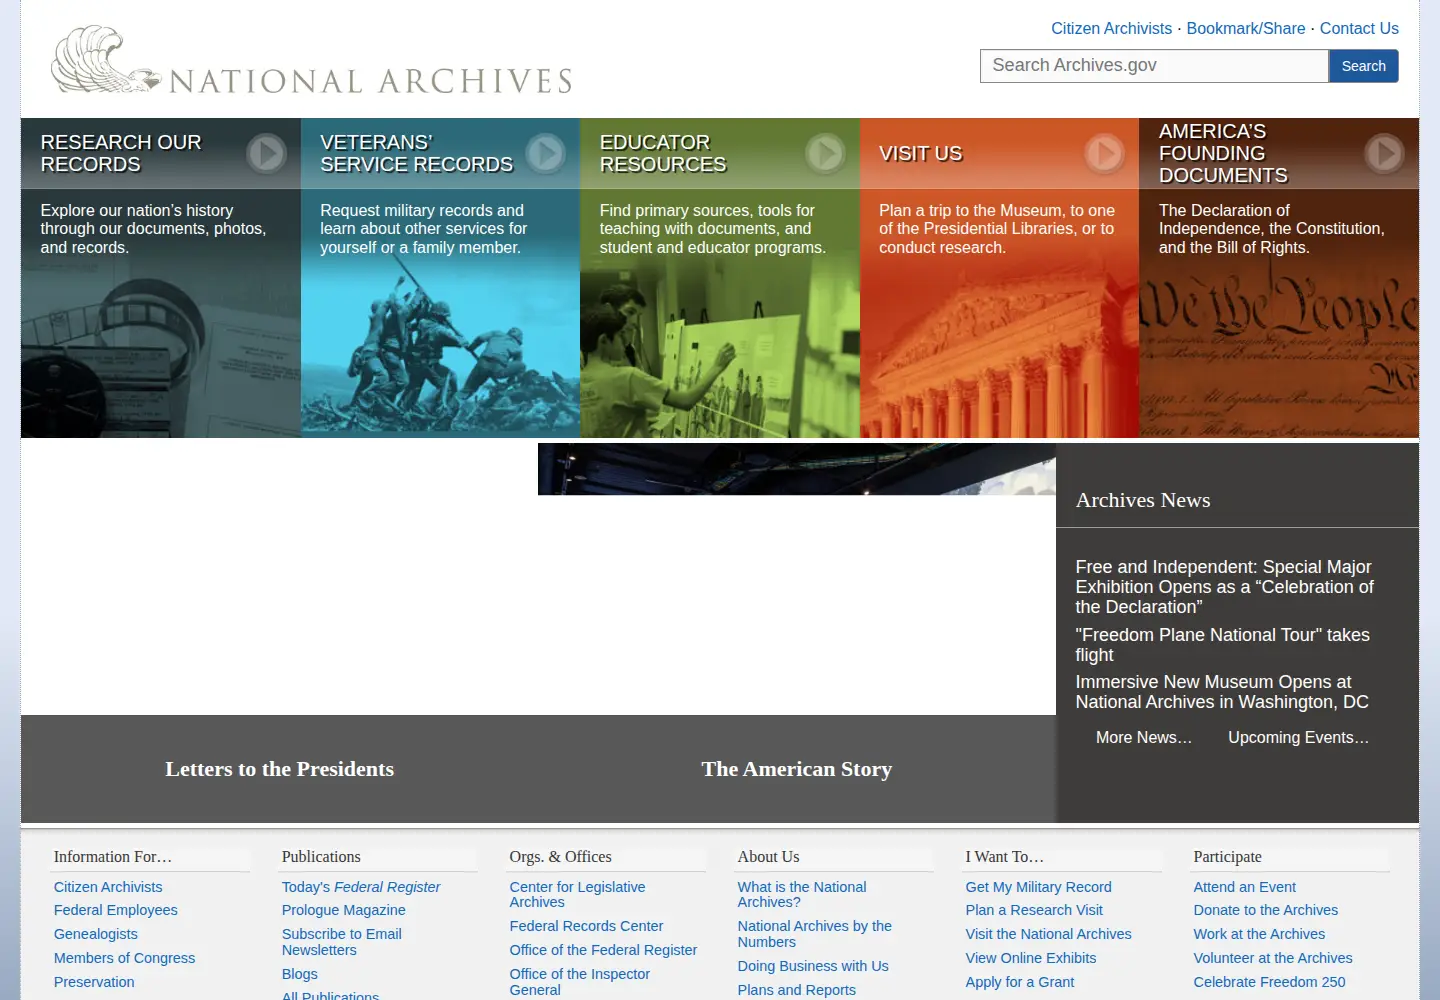Open the Bookmark/Share link
This screenshot has height=1000, width=1440.
pos(1246,28)
